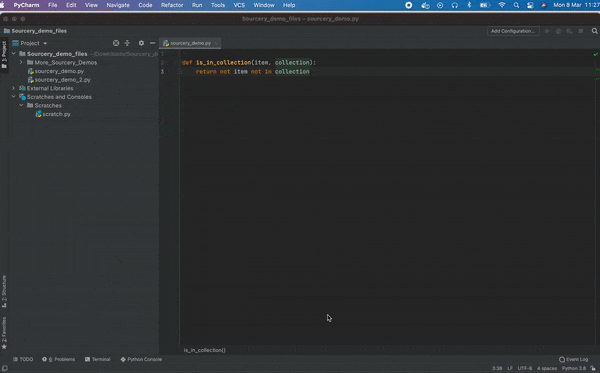Open the Tools menu

pyautogui.click(x=218, y=5)
